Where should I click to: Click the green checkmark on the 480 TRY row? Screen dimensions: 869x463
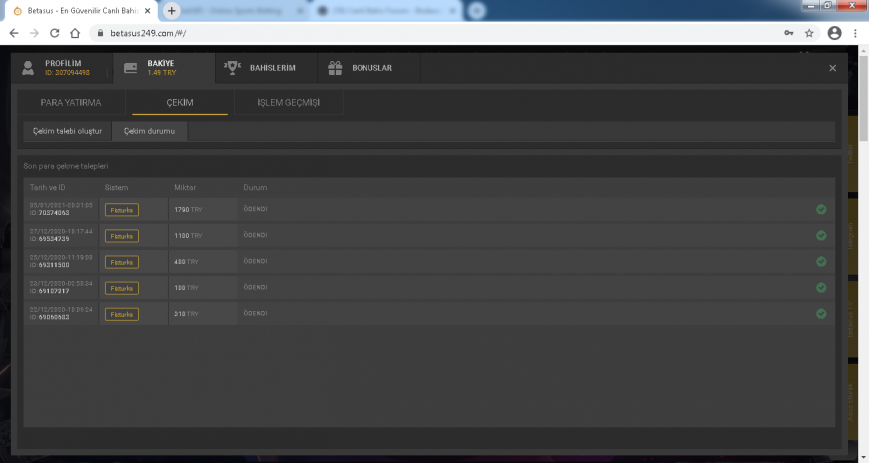click(x=821, y=261)
